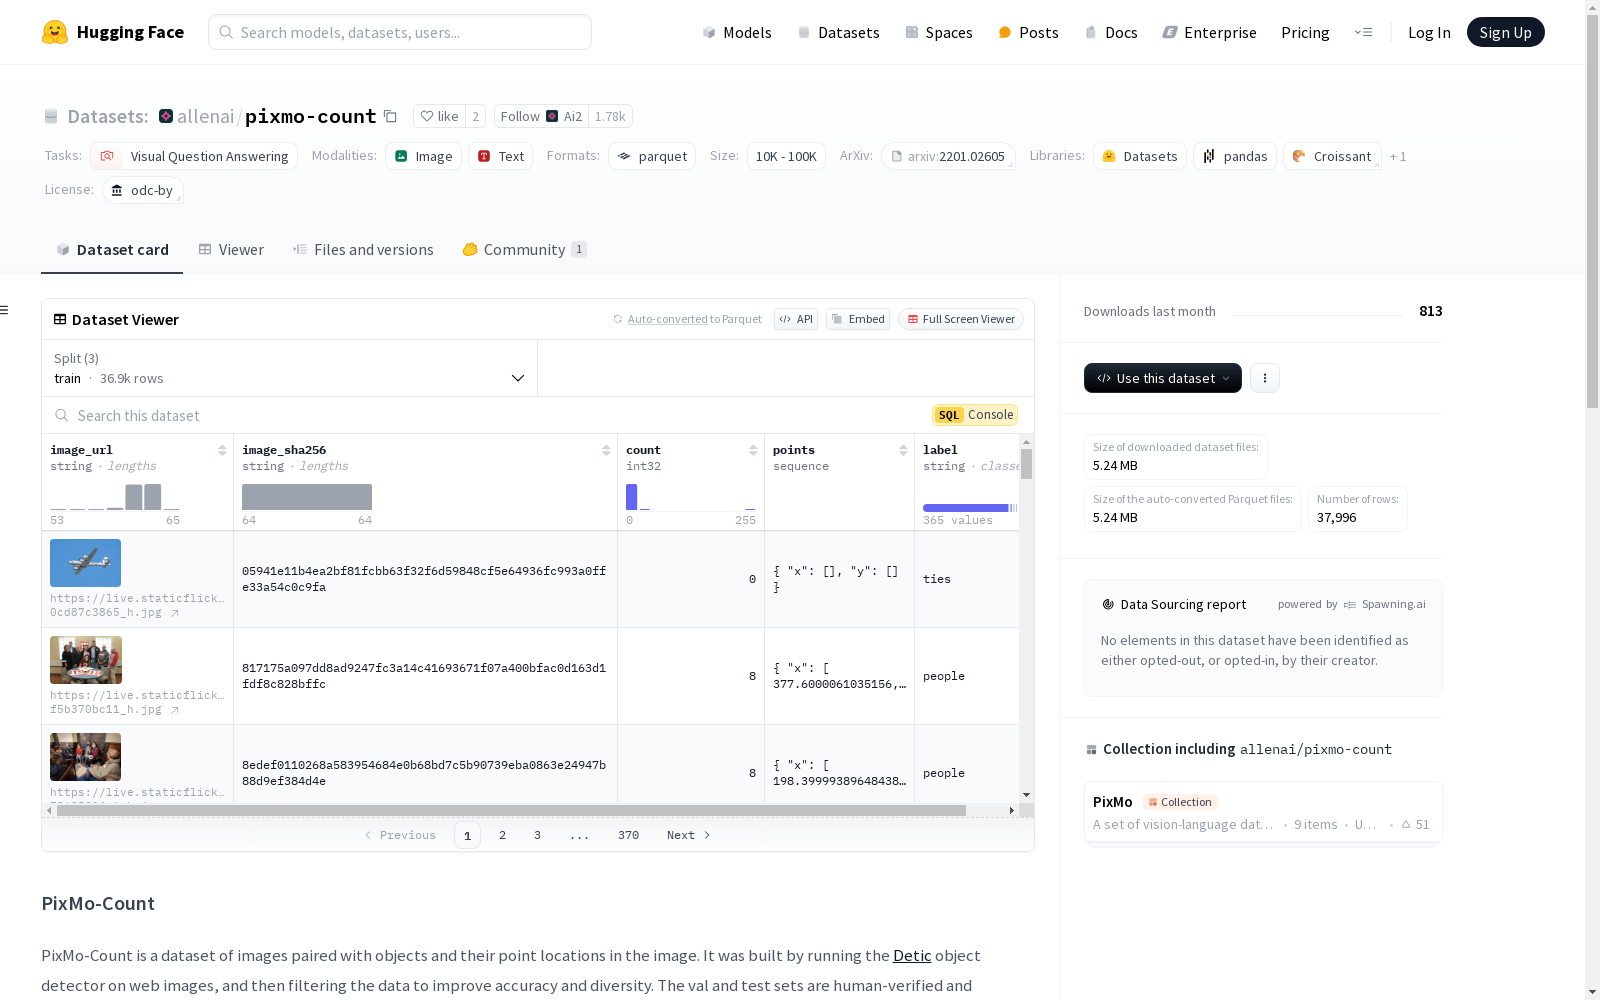Go to Models in the top navigation

(737, 33)
